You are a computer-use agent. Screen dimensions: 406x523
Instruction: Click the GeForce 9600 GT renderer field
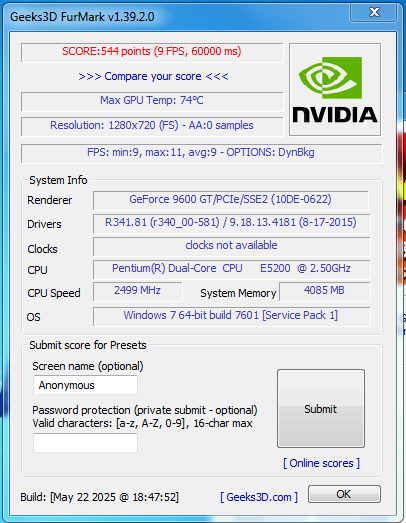231,200
